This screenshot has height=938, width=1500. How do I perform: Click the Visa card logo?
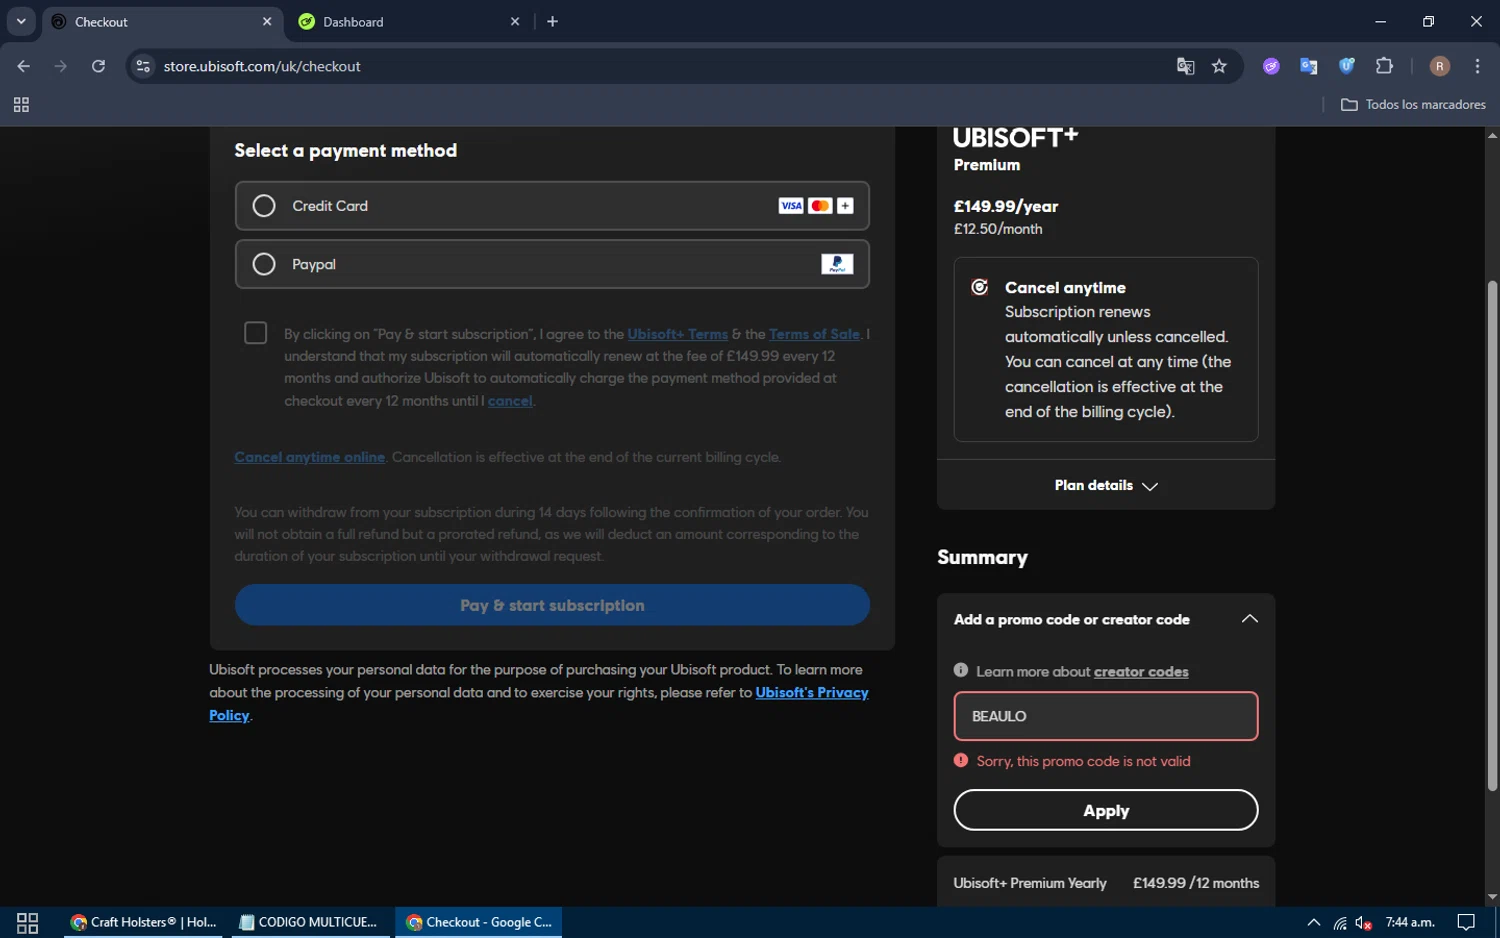(791, 206)
